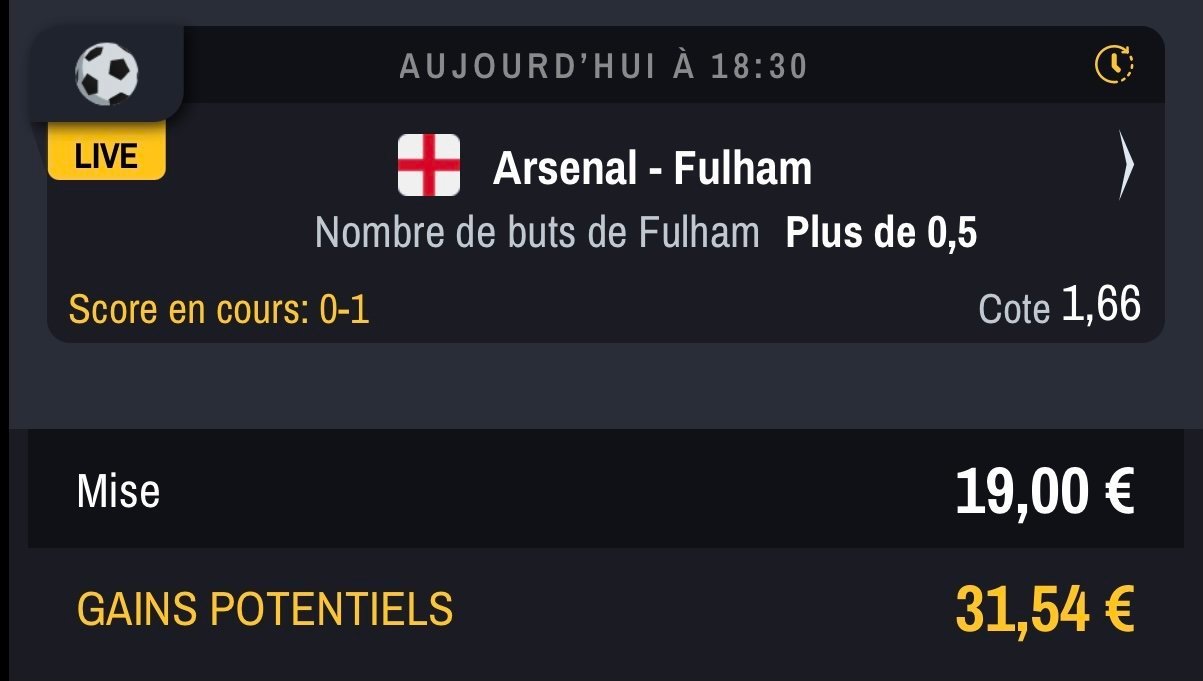Viewport: 1203px width, 681px height.
Task: Open the Arsenal - Fulham match
Action: pos(652,168)
